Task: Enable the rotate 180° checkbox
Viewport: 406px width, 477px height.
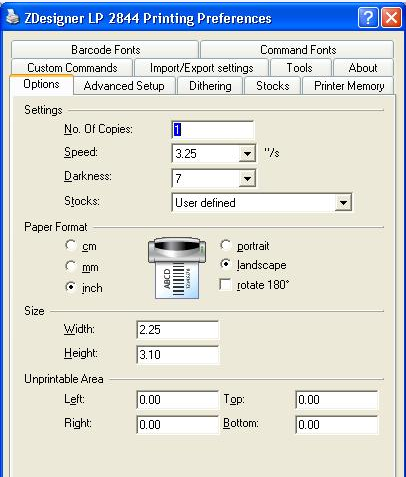Action: point(226,285)
